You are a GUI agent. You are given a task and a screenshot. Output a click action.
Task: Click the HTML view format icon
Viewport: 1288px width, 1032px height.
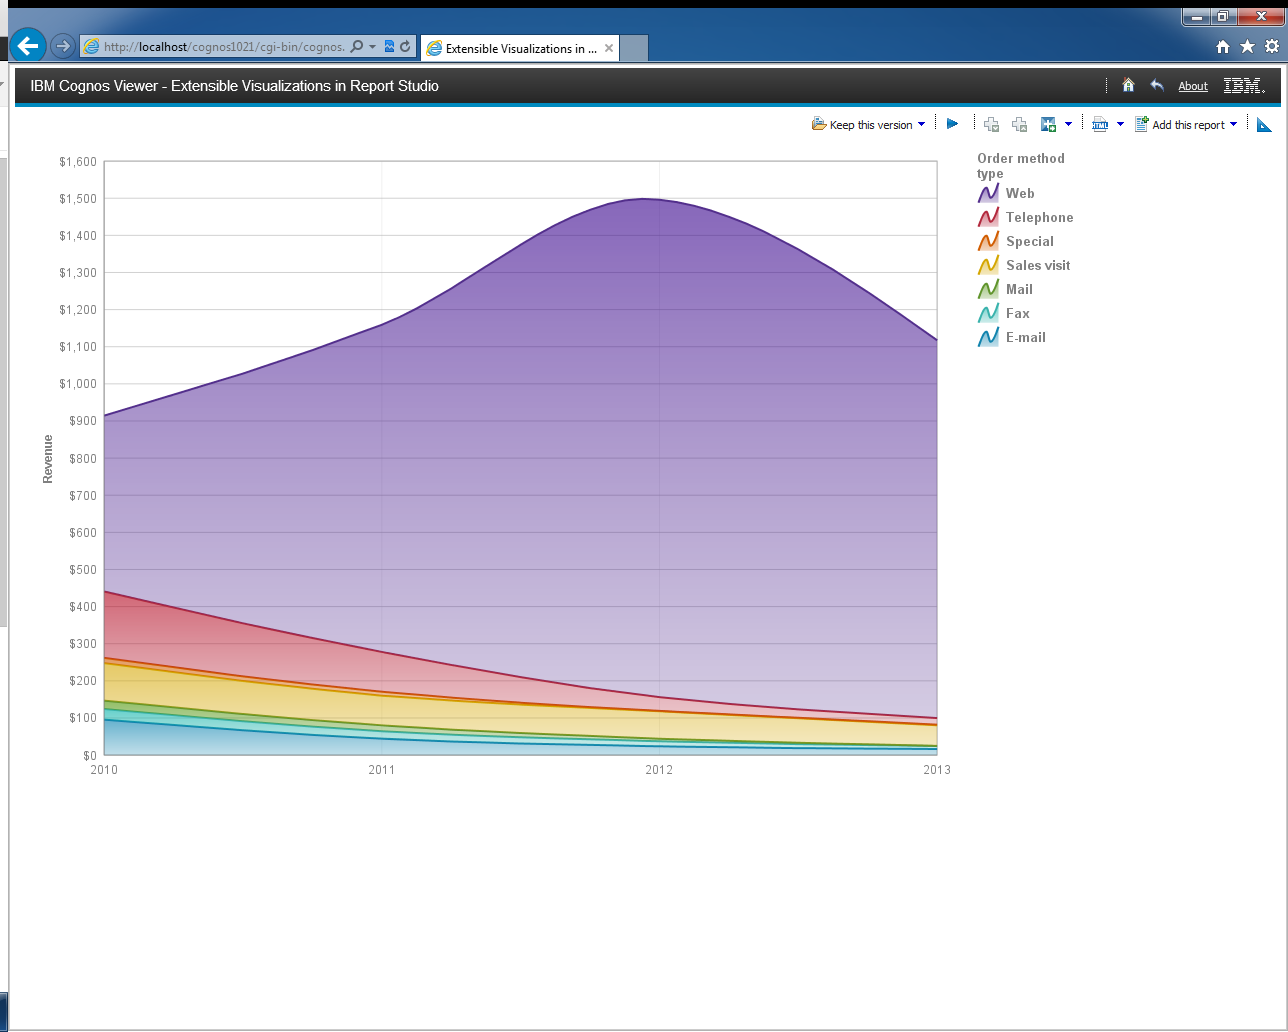(x=1100, y=124)
